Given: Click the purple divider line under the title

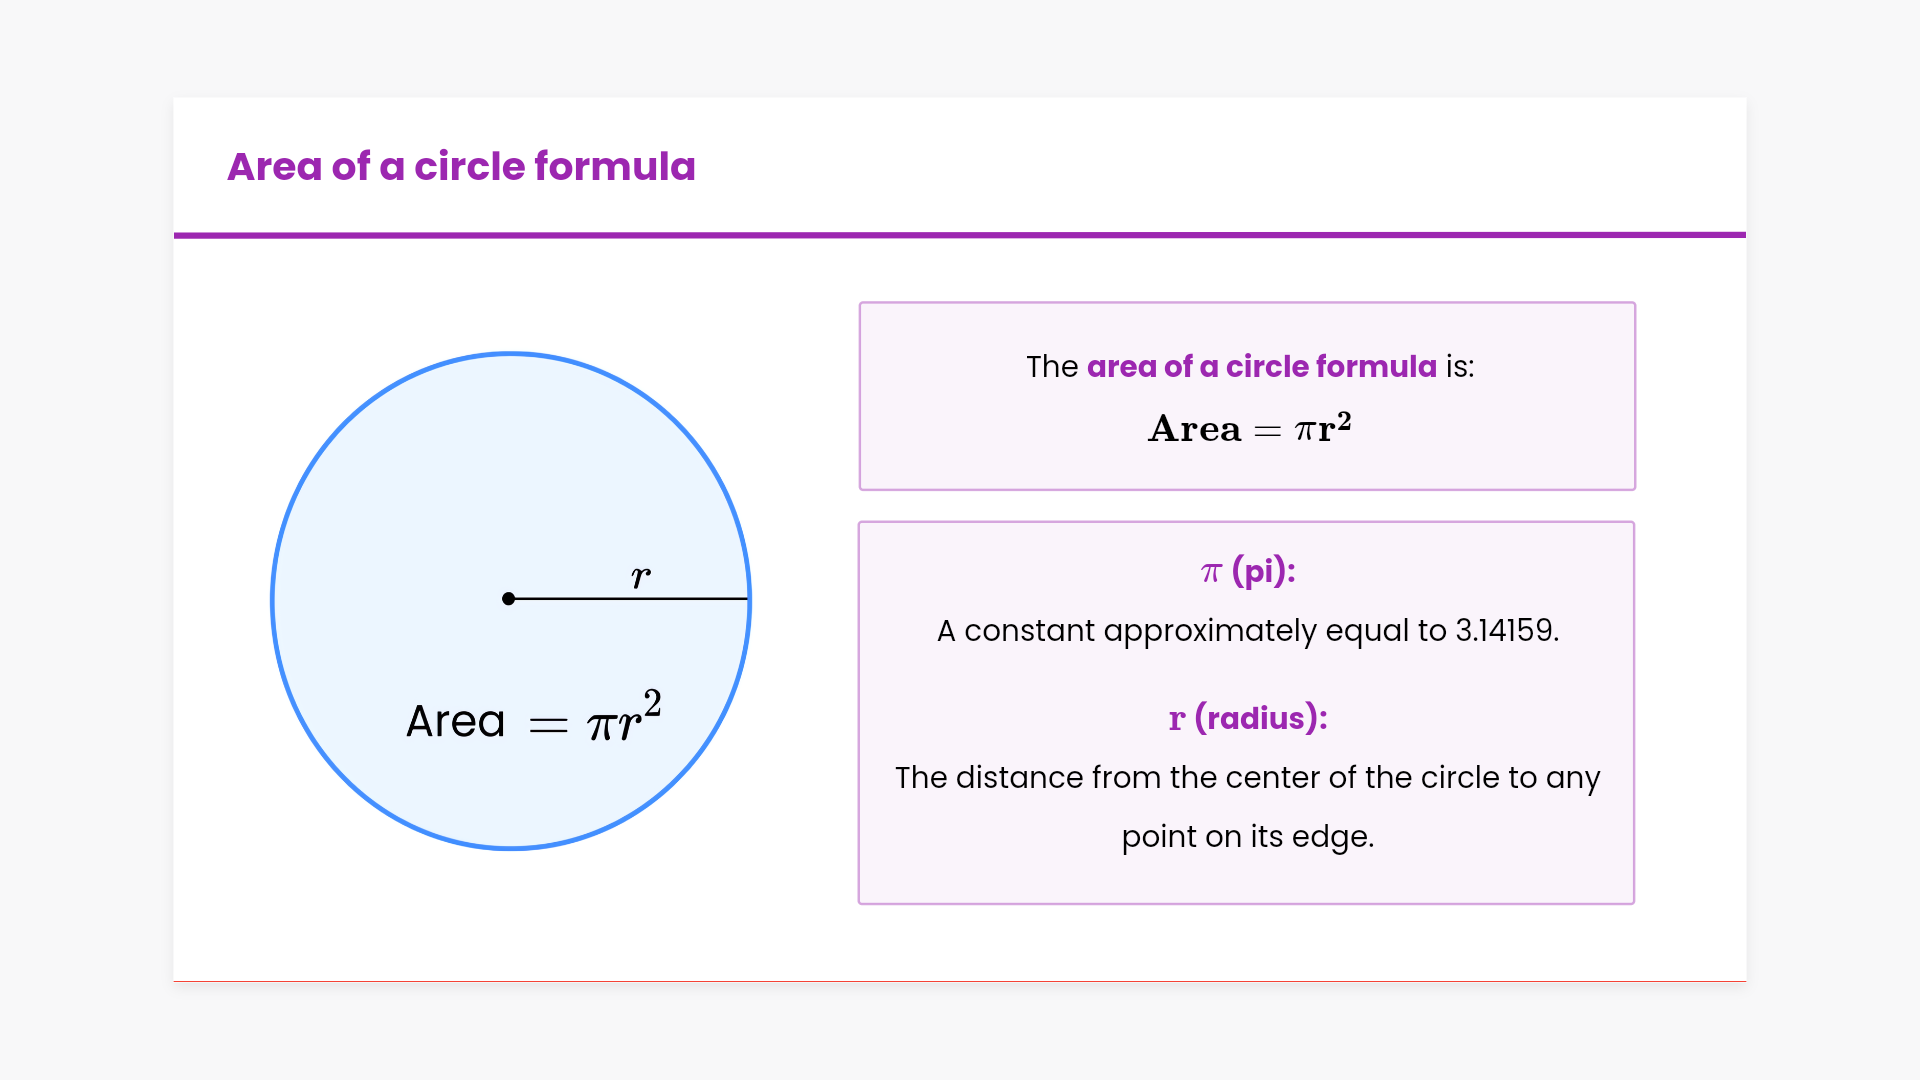Looking at the screenshot, I should point(960,235).
